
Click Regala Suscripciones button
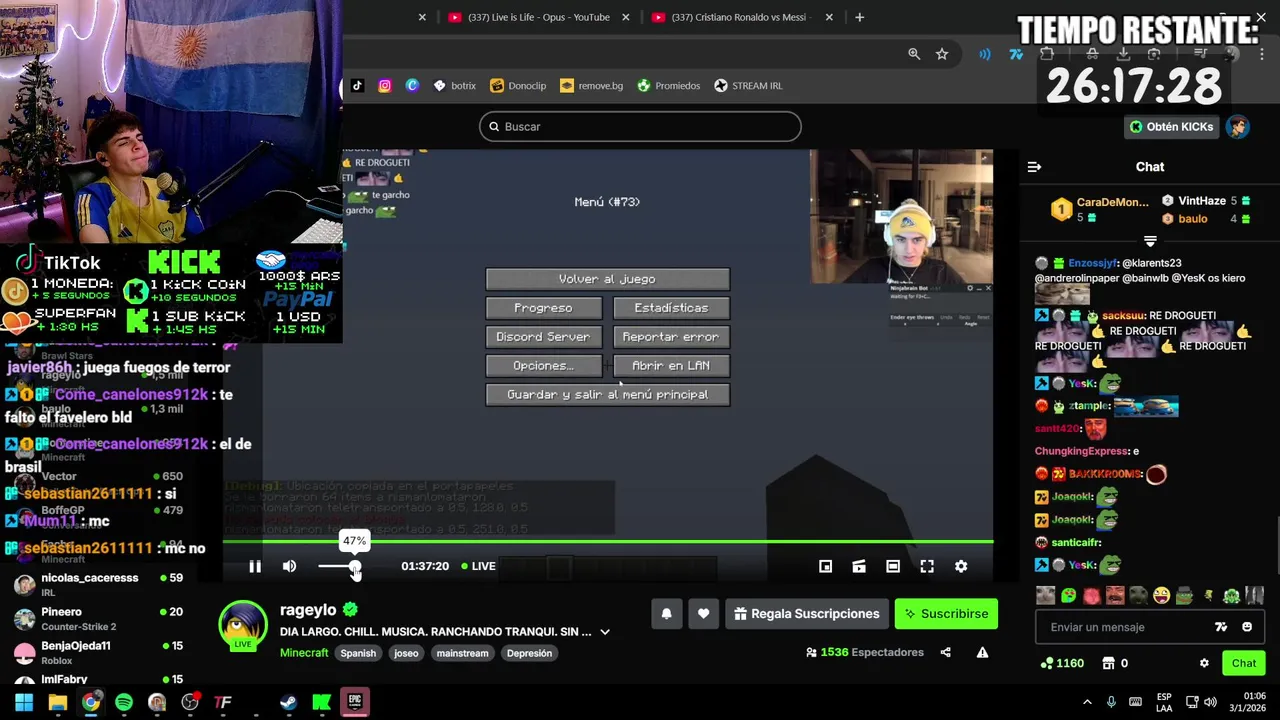(806, 614)
